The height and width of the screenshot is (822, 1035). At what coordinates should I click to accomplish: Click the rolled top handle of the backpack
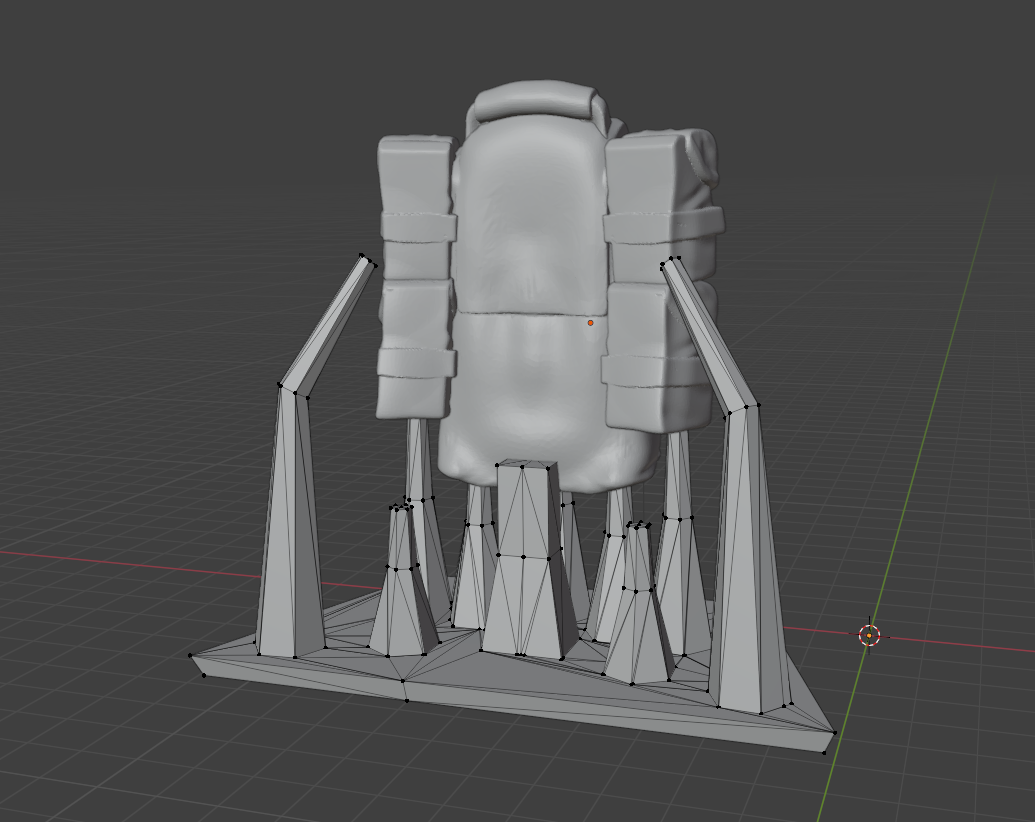[536, 101]
